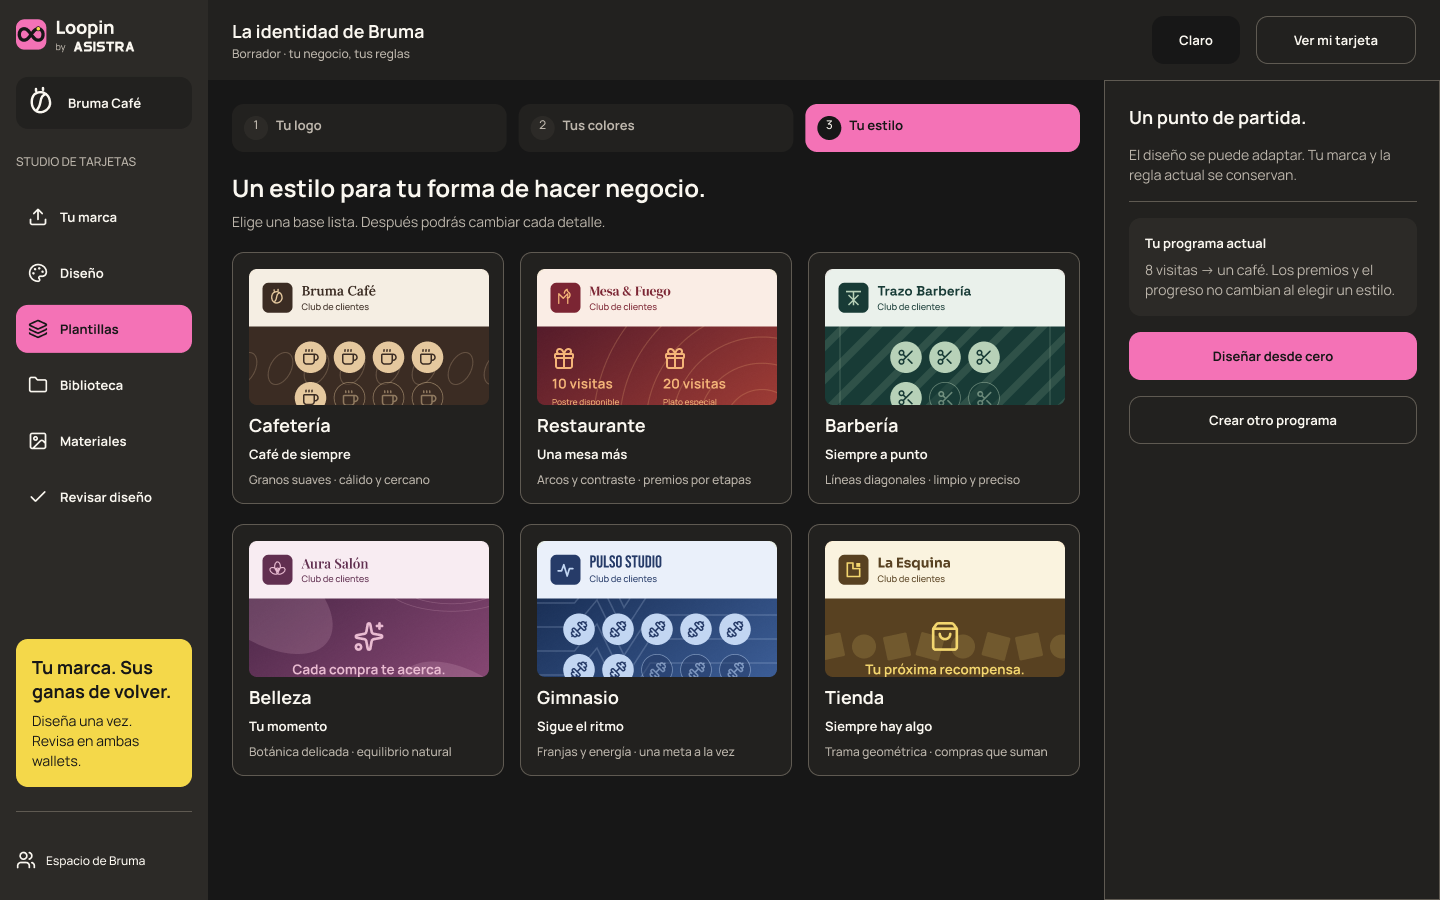Click Diseñar desde cero button
Screen dimensions: 1440x900
1273,356
